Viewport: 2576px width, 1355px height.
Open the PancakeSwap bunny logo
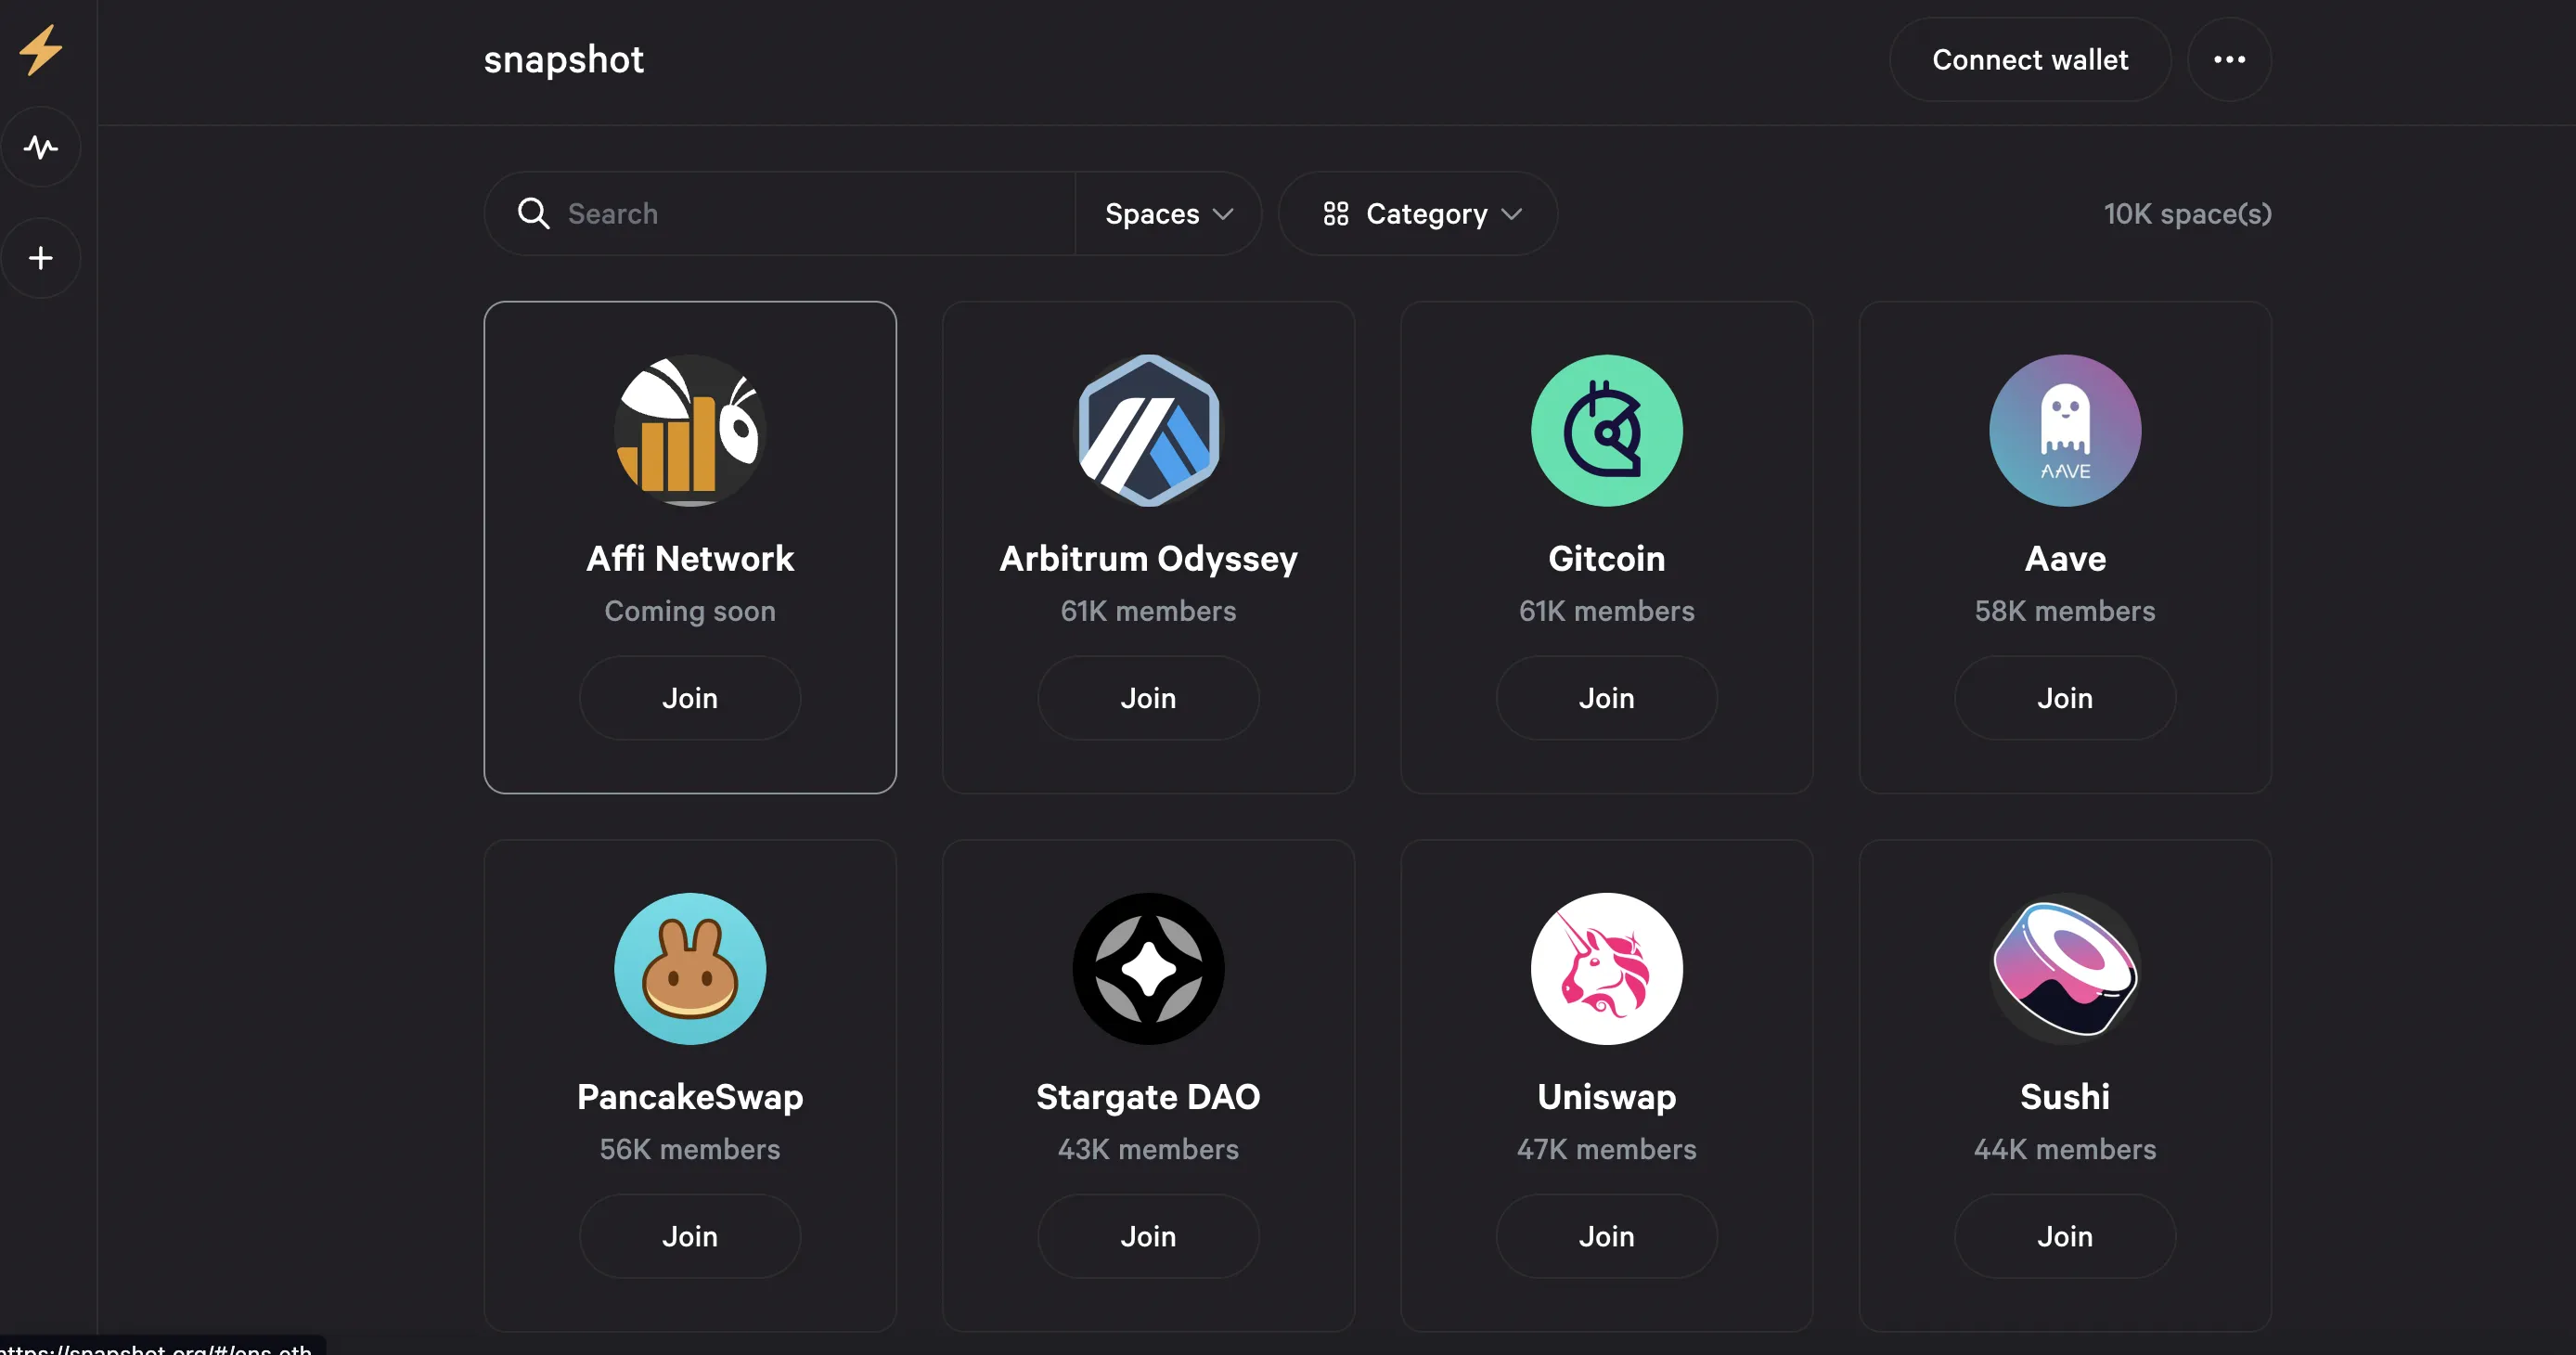coord(690,968)
